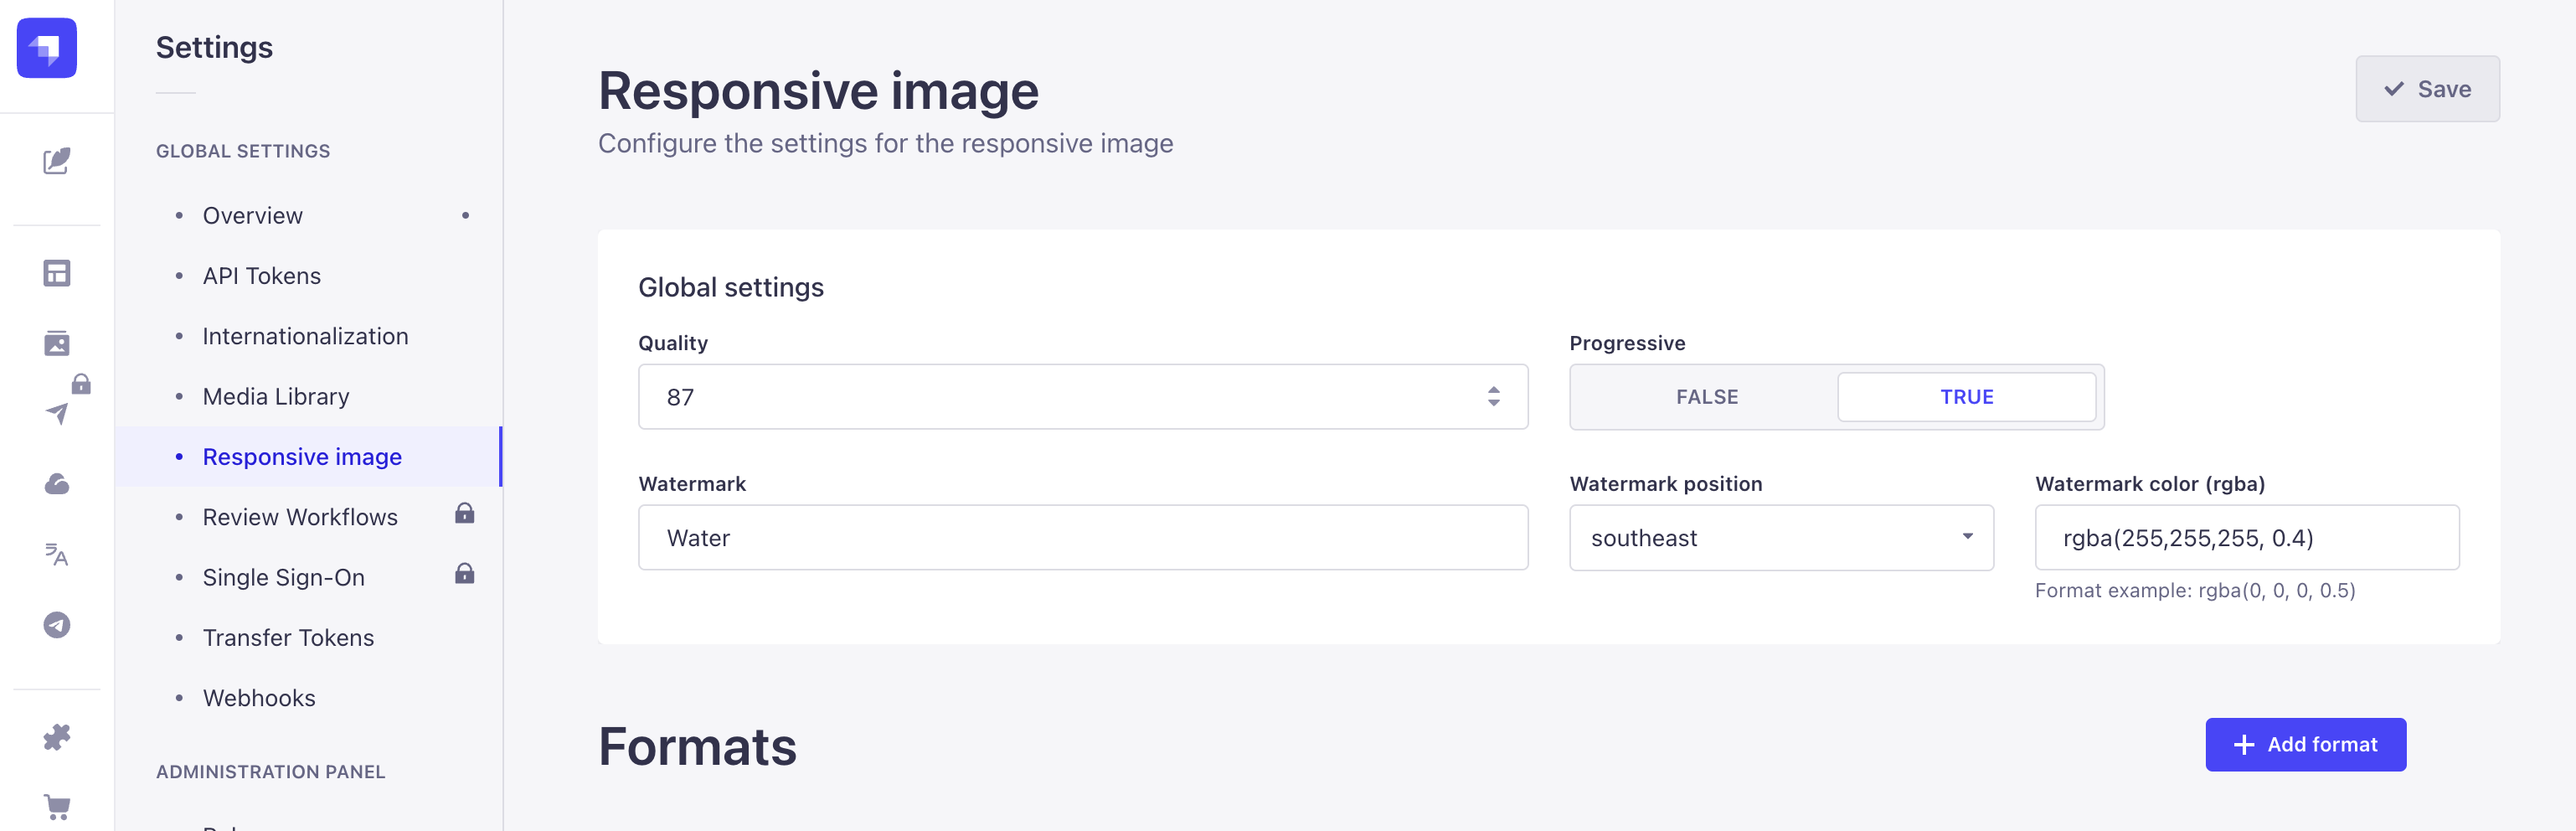Open the Content-Type Builder icon
Image resolution: width=2576 pixels, height=831 pixels.
pyautogui.click(x=57, y=273)
